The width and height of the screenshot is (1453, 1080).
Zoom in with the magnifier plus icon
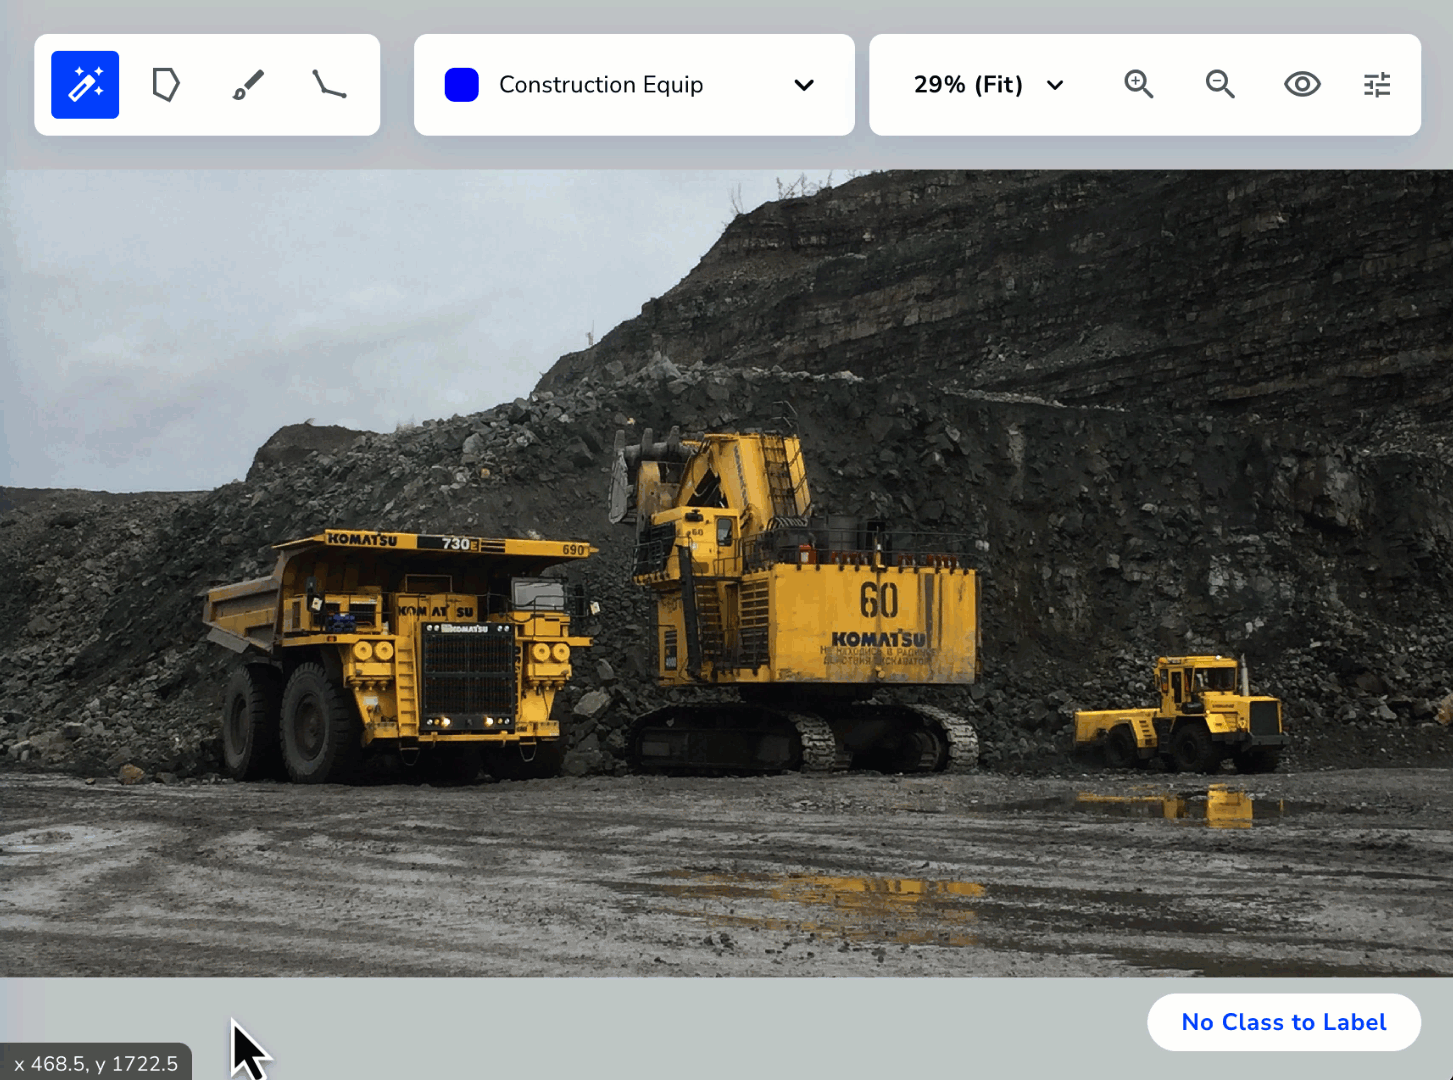[x=1139, y=85]
